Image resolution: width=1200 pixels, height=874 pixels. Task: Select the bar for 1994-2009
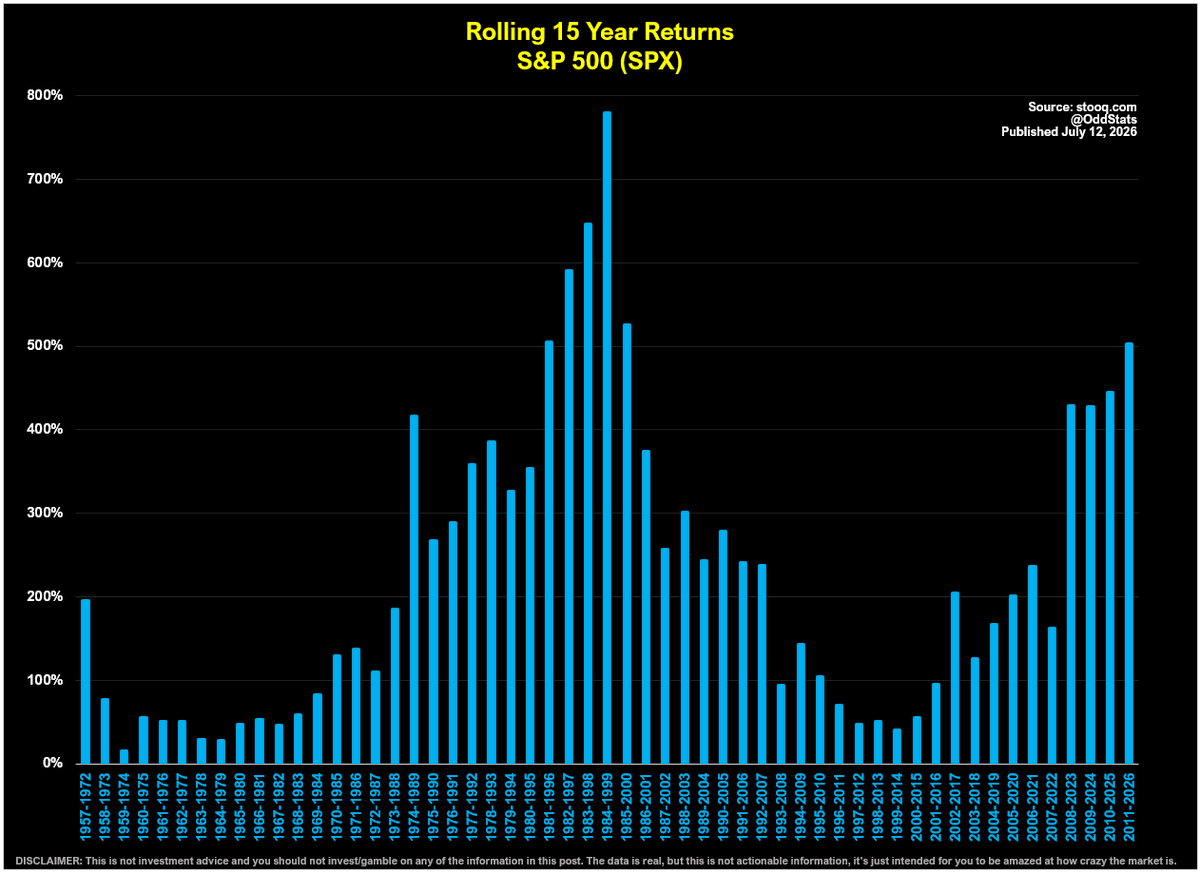coord(801,704)
